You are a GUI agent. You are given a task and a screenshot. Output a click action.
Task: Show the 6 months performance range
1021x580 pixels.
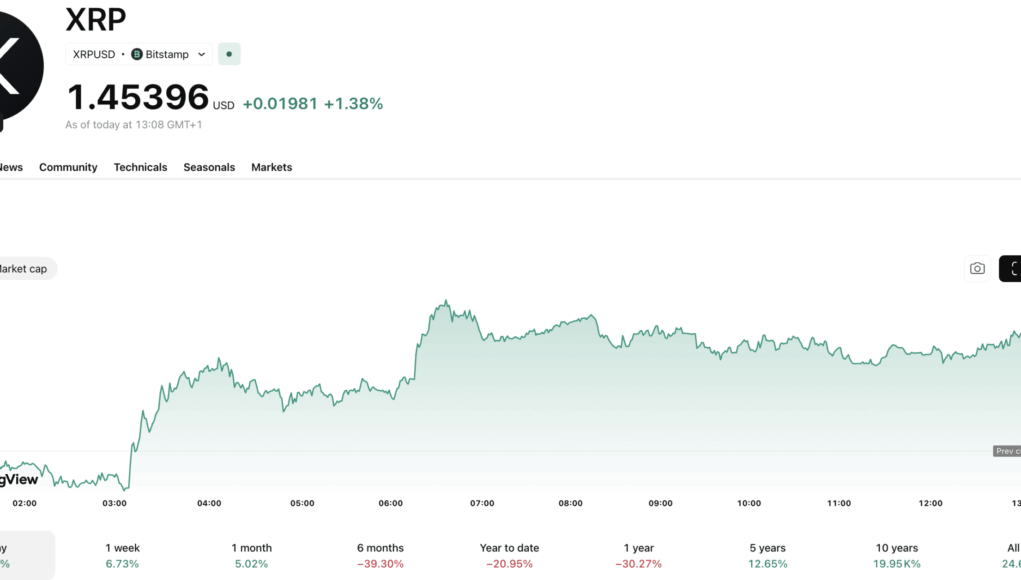tap(380, 555)
